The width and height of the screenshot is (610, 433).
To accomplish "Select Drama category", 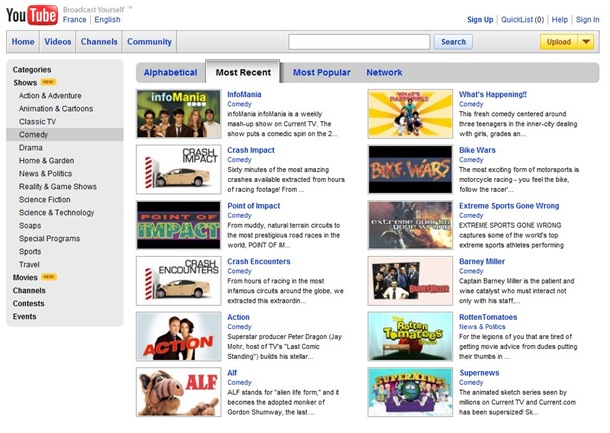I will 31,148.
